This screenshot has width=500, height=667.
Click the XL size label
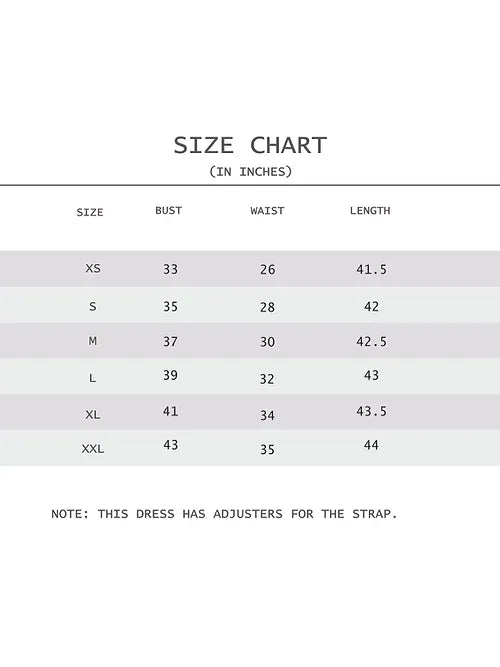(93, 414)
